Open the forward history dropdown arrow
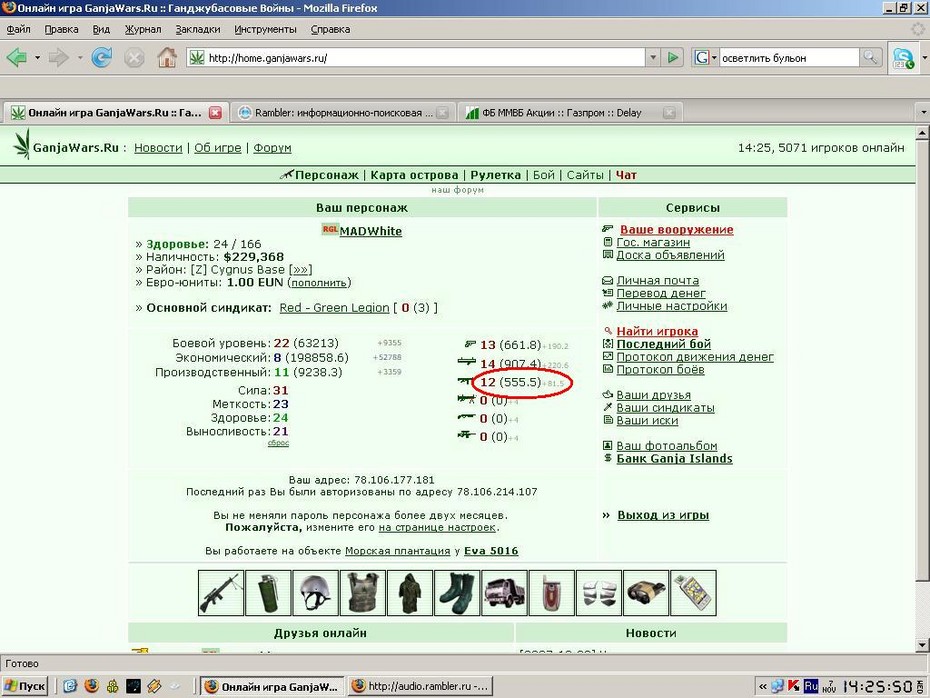The width and height of the screenshot is (930, 698). (x=79, y=58)
